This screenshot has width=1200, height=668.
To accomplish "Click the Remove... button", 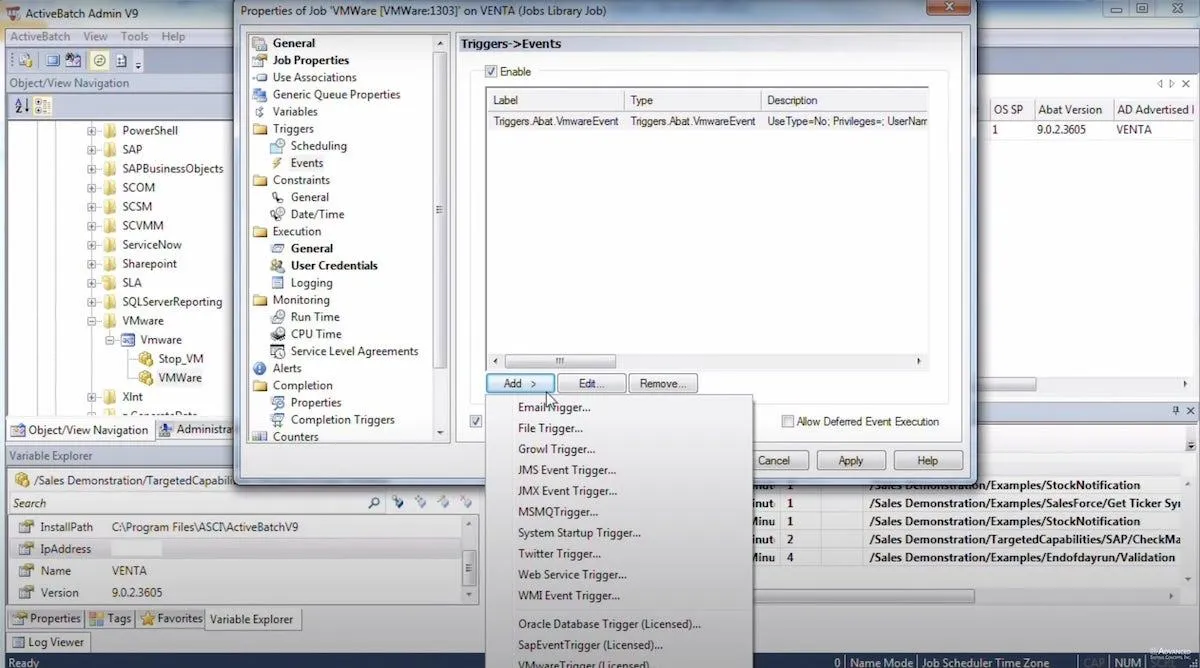I will point(665,384).
